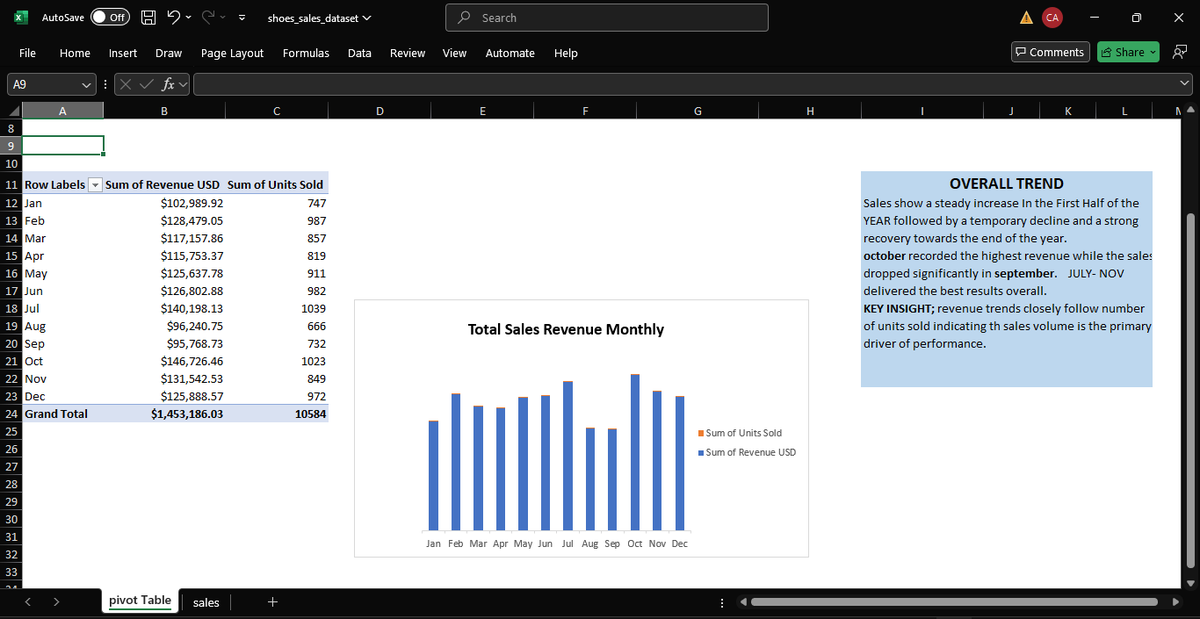Click next sheet navigation arrow
The image size is (1200, 619).
[x=56, y=602]
